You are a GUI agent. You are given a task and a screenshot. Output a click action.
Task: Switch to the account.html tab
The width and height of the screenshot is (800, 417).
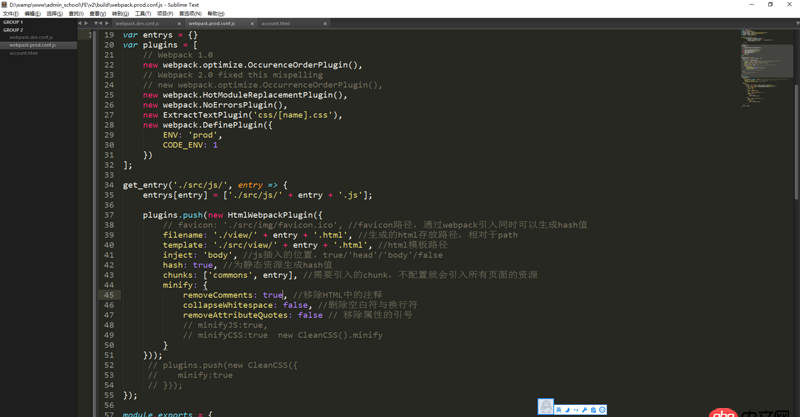[x=292, y=23]
